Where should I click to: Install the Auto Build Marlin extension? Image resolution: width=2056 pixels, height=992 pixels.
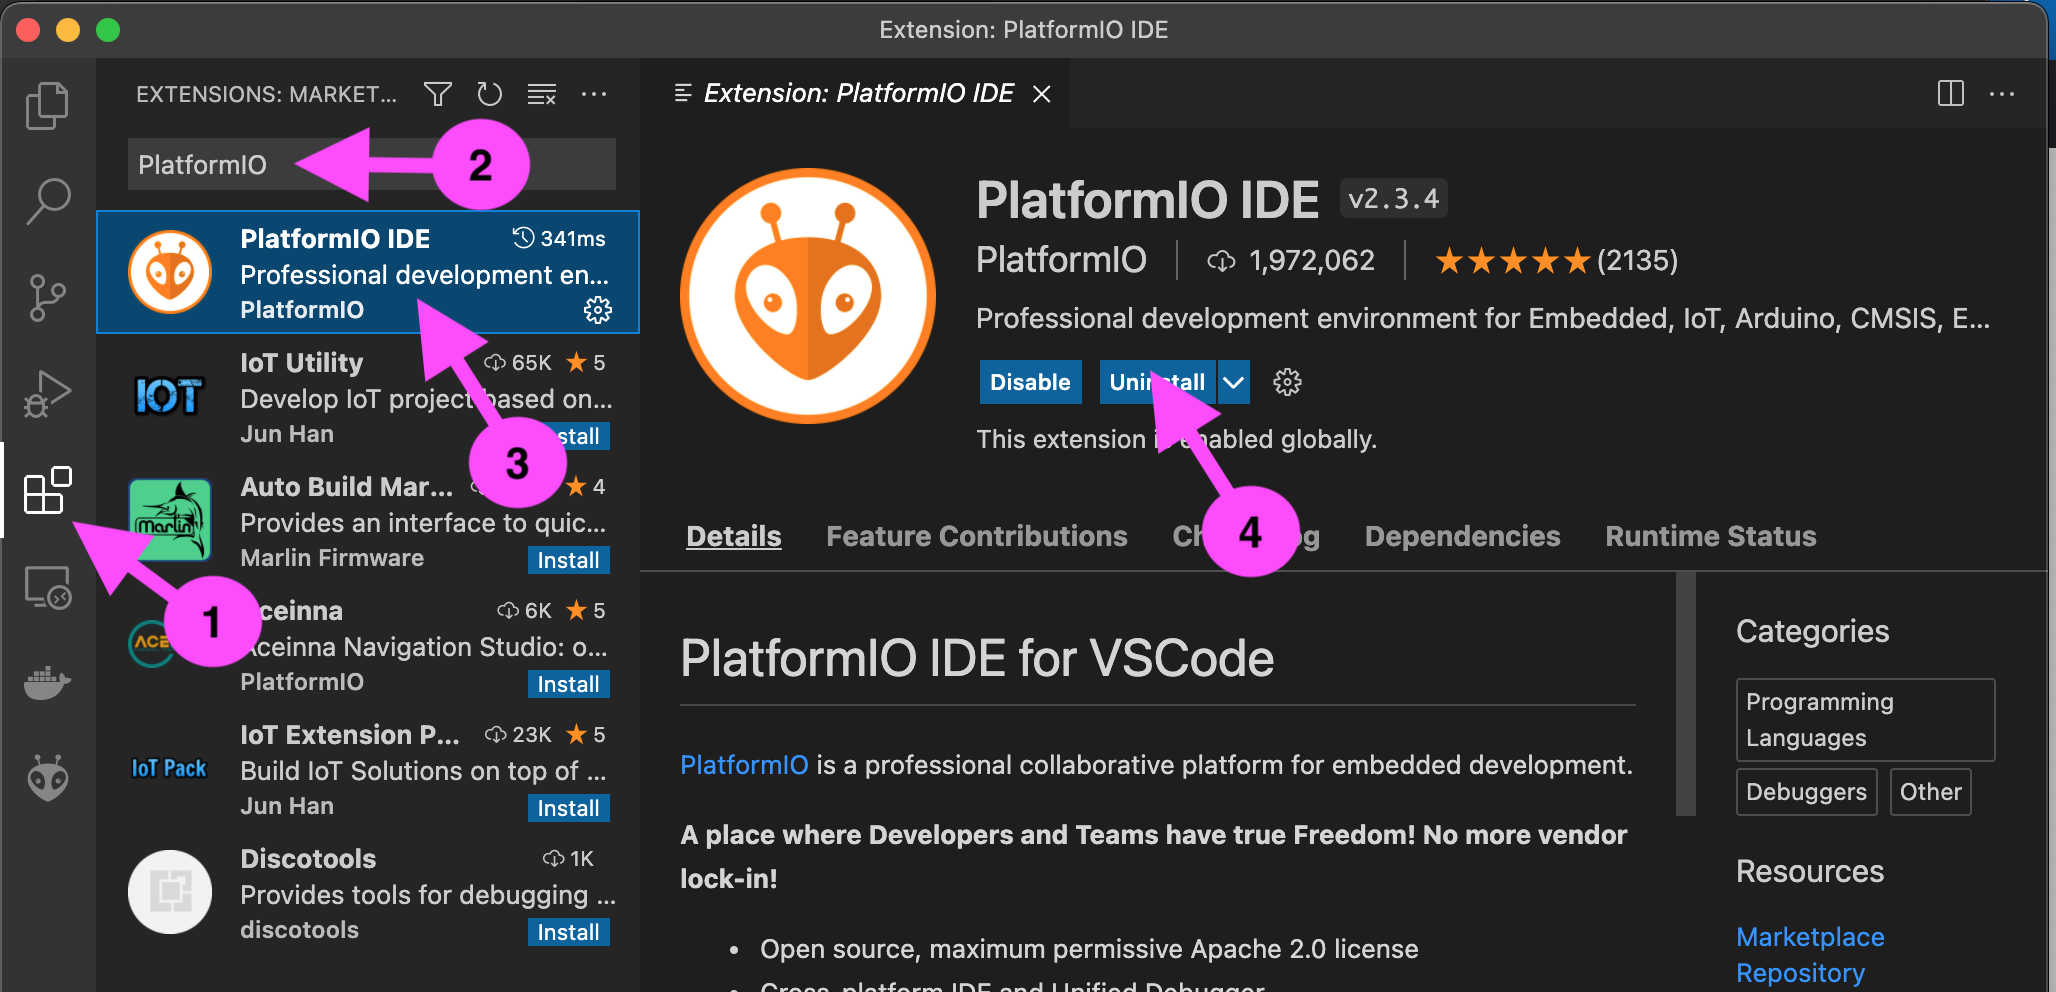point(568,560)
